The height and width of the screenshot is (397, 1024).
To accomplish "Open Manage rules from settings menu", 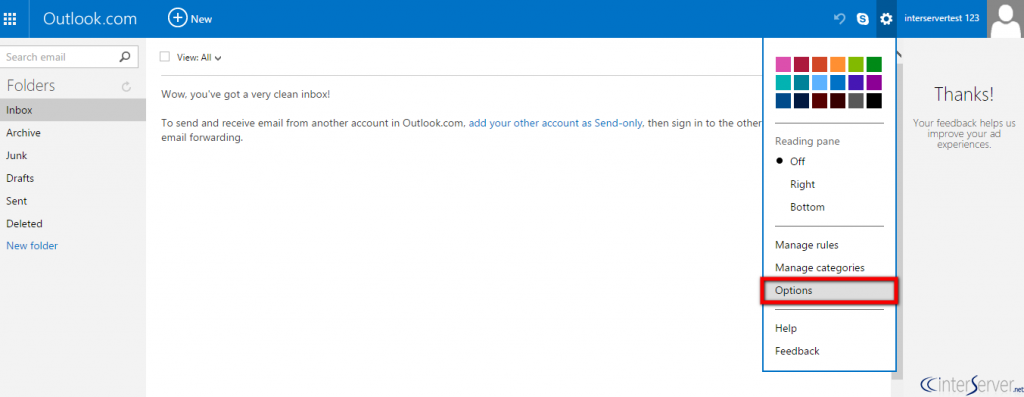I will 807,245.
